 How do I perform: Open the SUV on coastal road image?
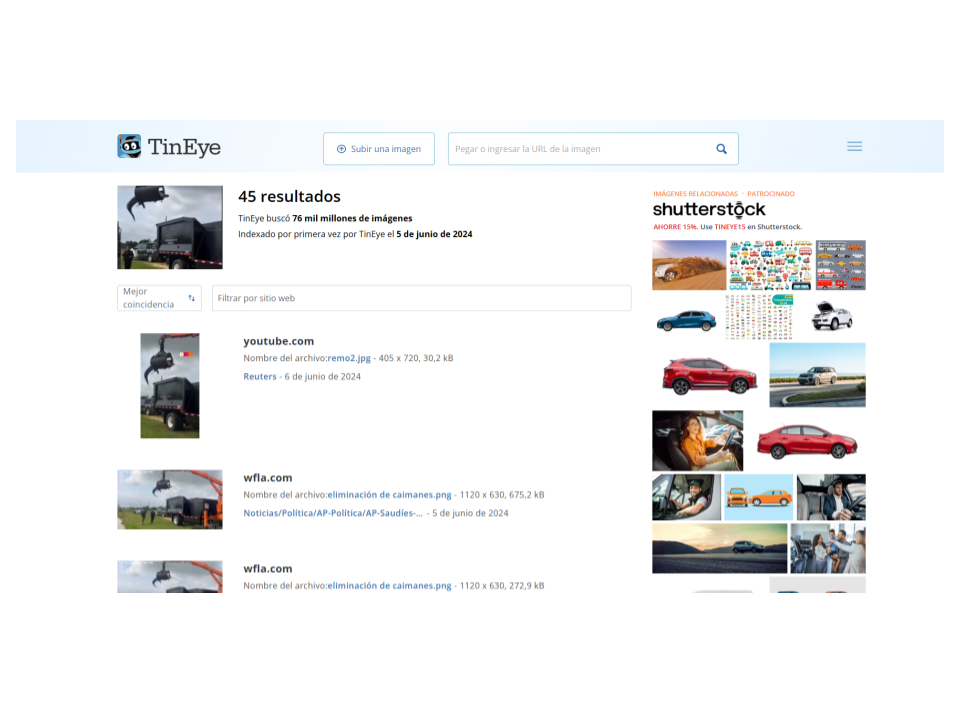(817, 375)
